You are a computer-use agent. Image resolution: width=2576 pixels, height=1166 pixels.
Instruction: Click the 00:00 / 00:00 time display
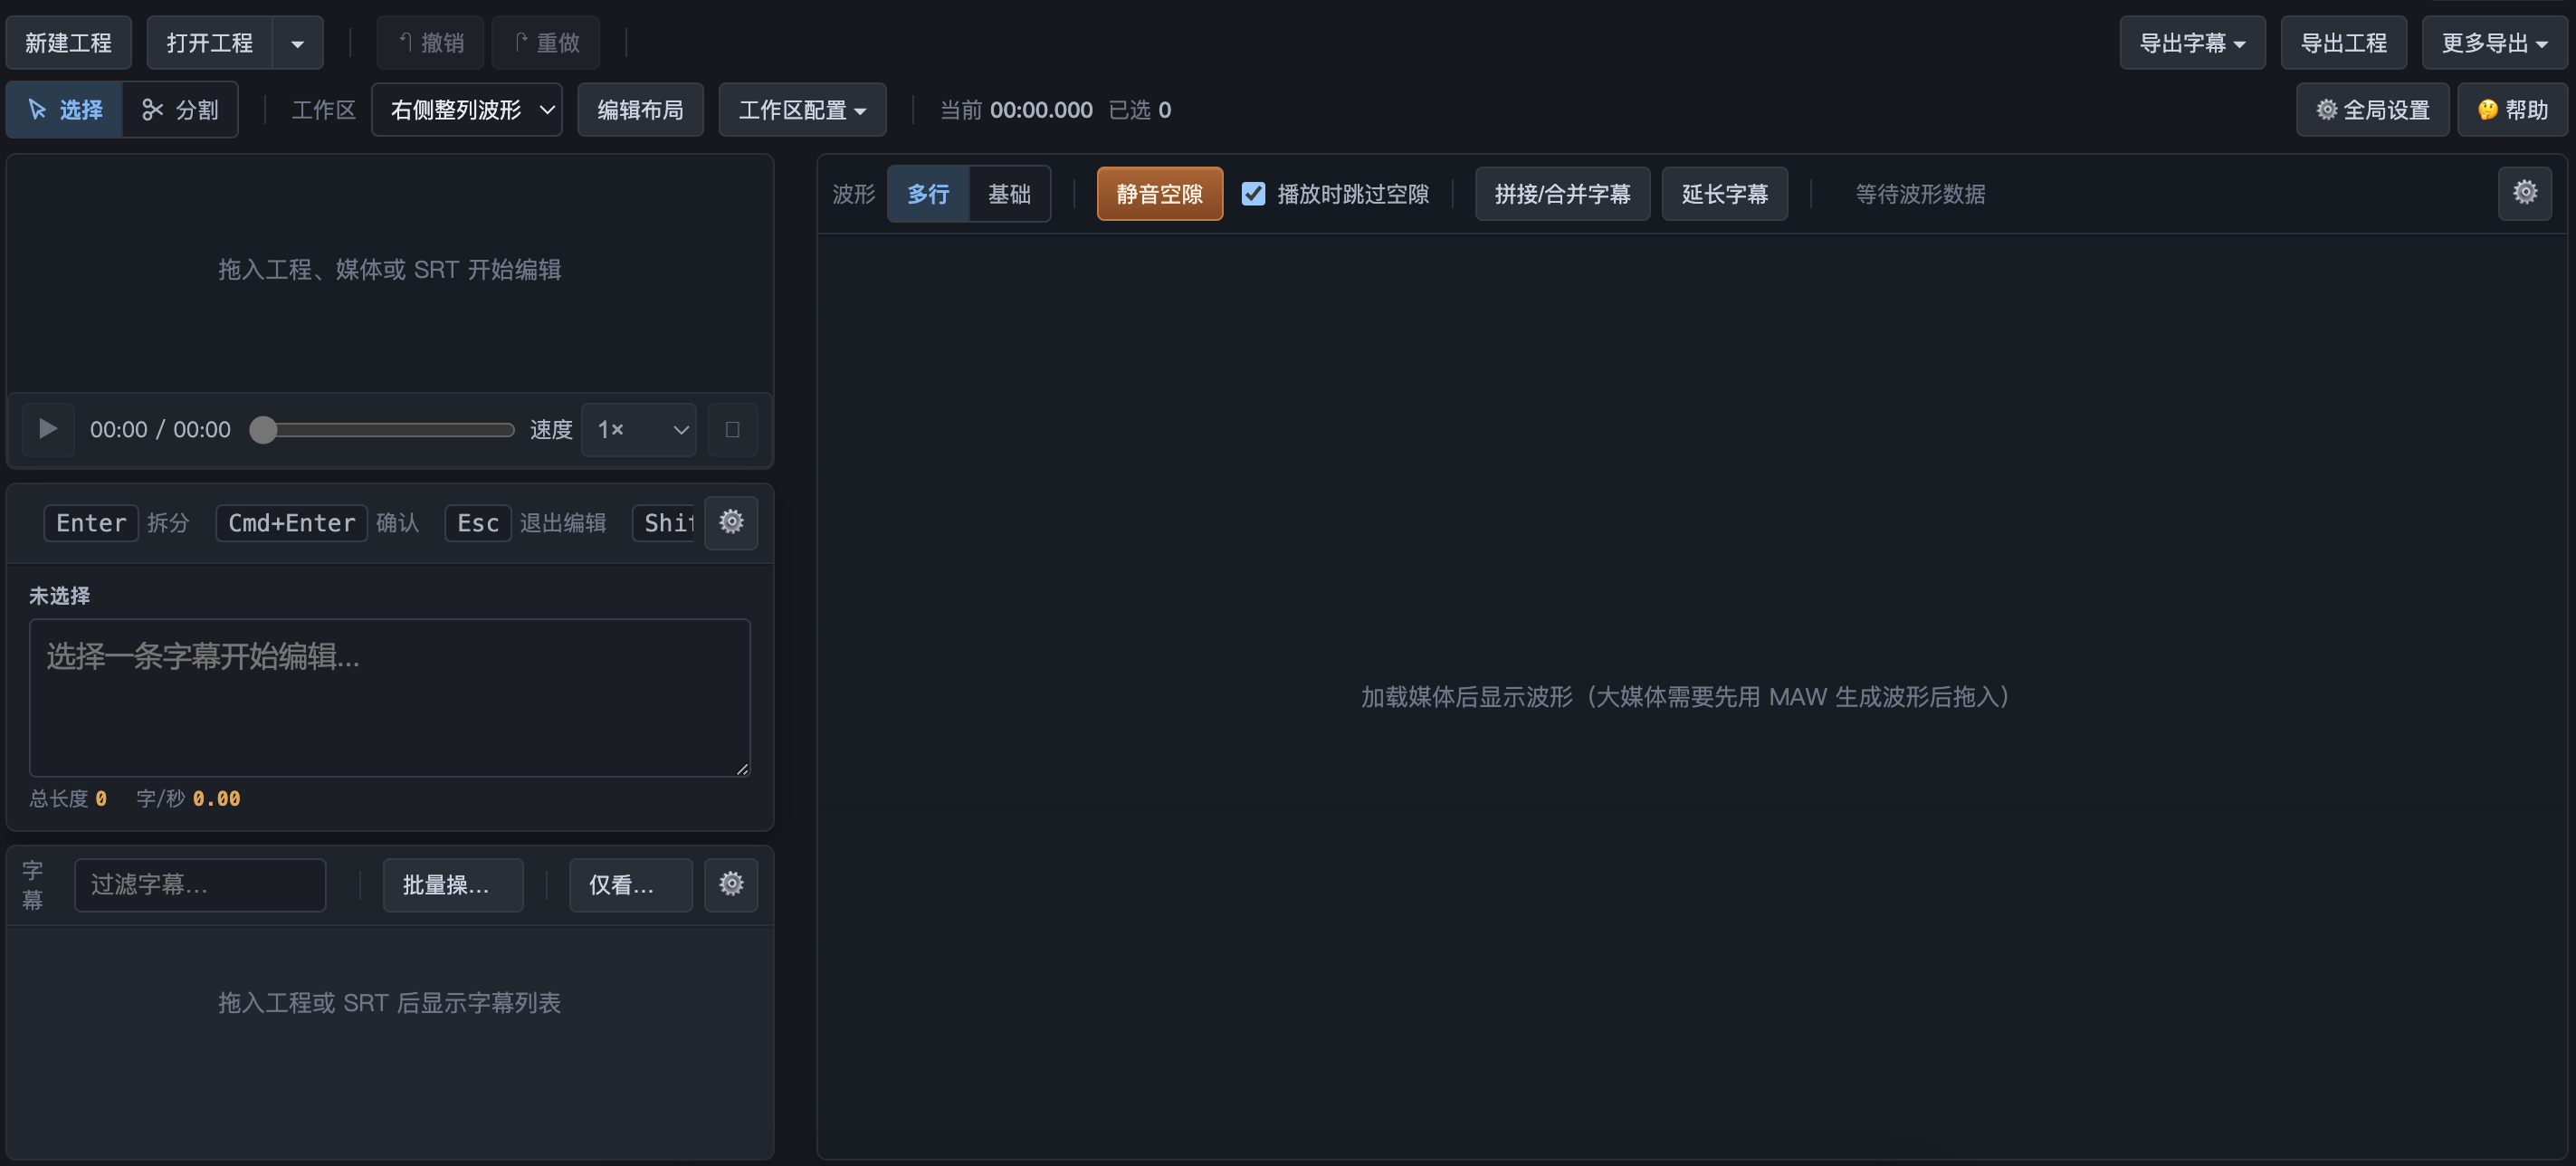[160, 429]
